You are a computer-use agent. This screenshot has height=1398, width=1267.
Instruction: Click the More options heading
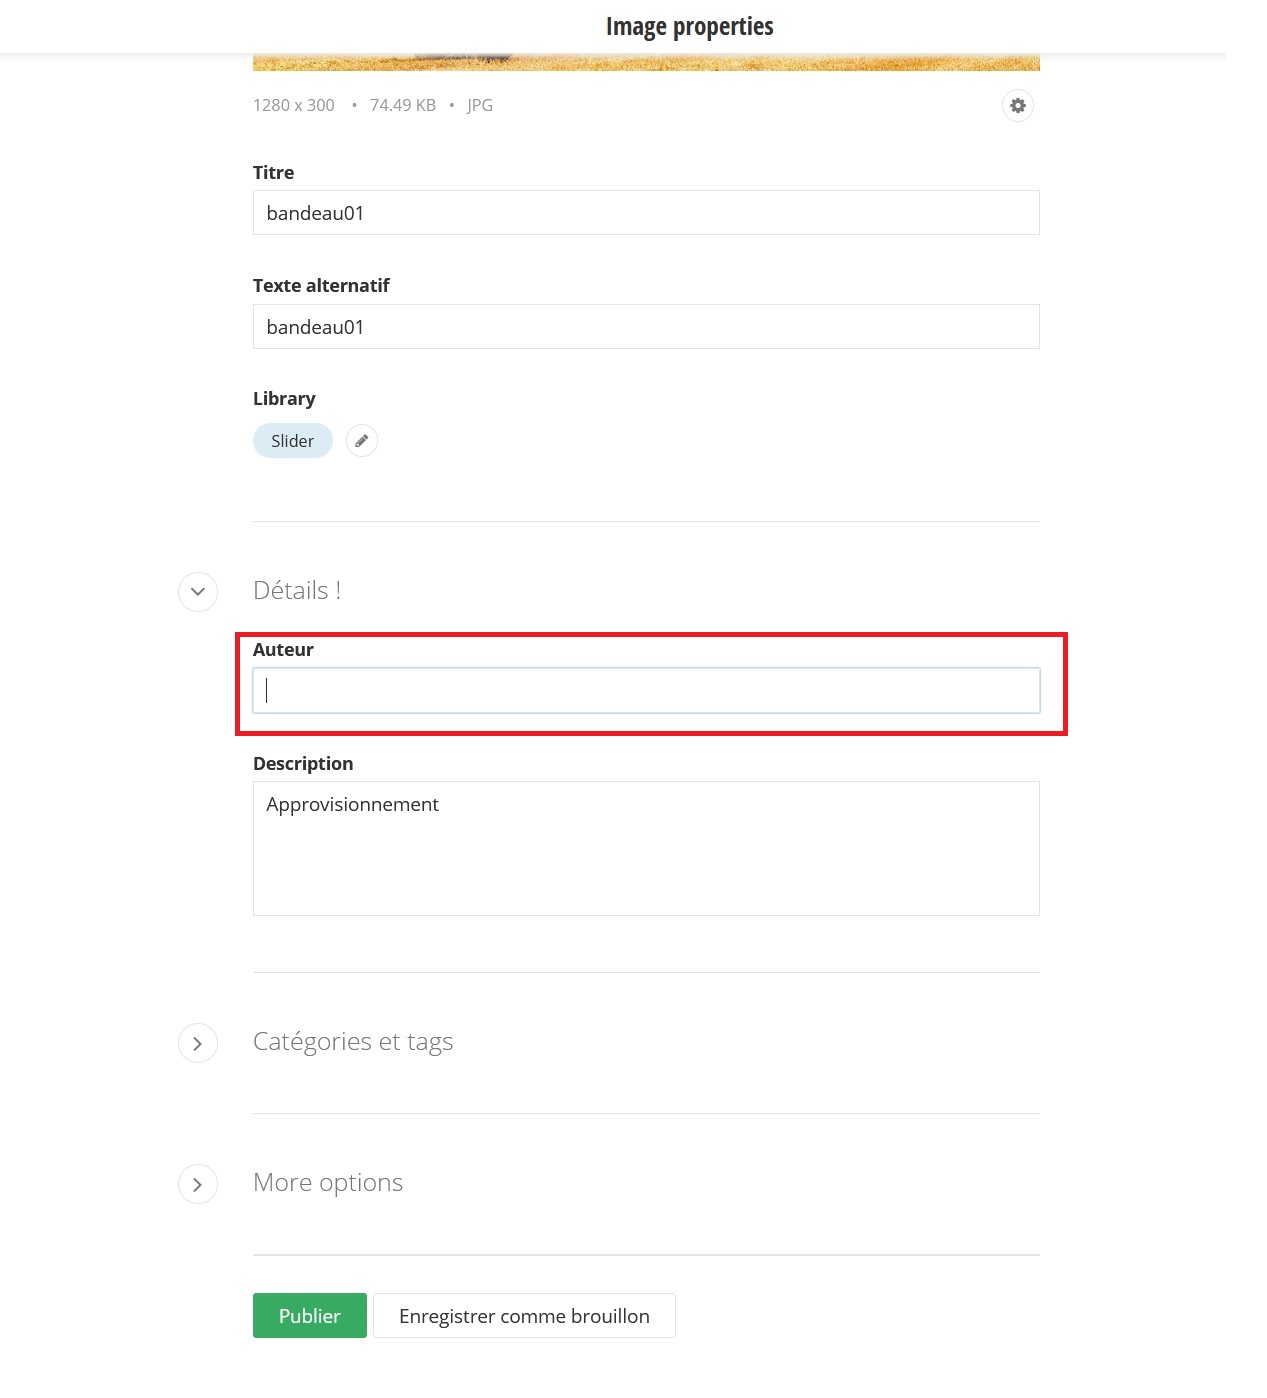(327, 1183)
